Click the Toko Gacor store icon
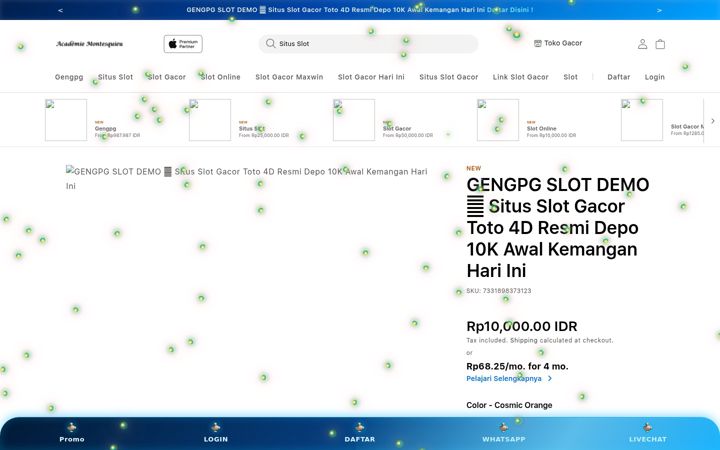 (538, 43)
